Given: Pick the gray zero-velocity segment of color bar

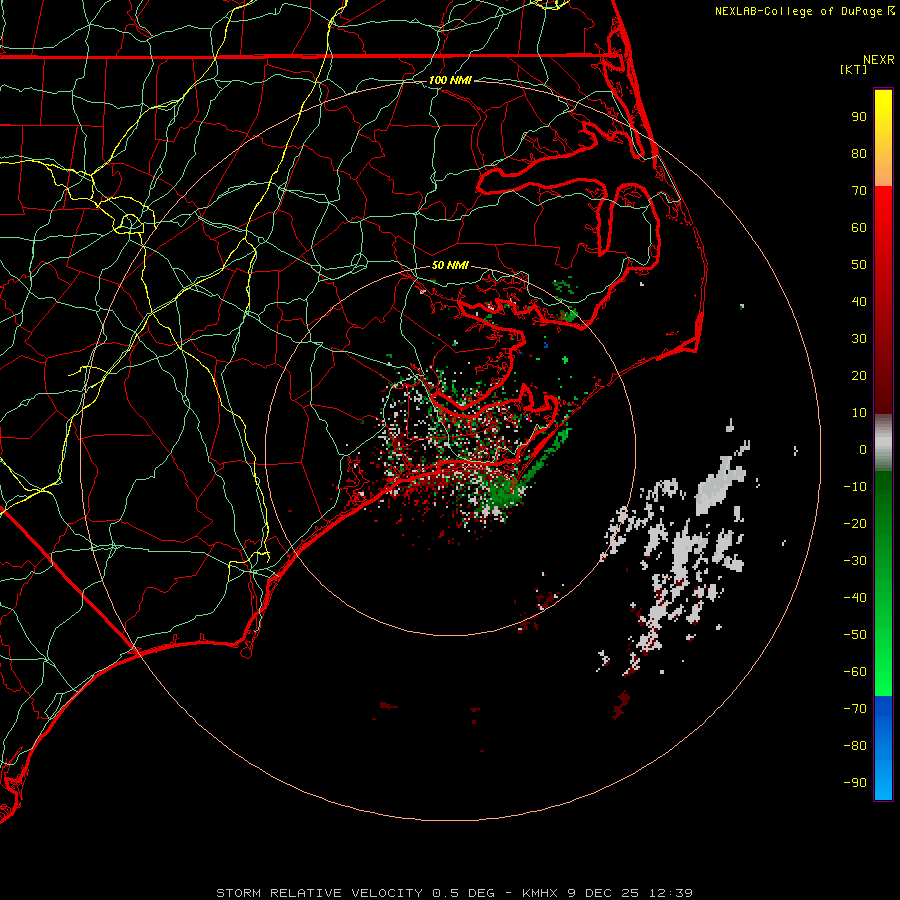Looking at the screenshot, I should [883, 443].
